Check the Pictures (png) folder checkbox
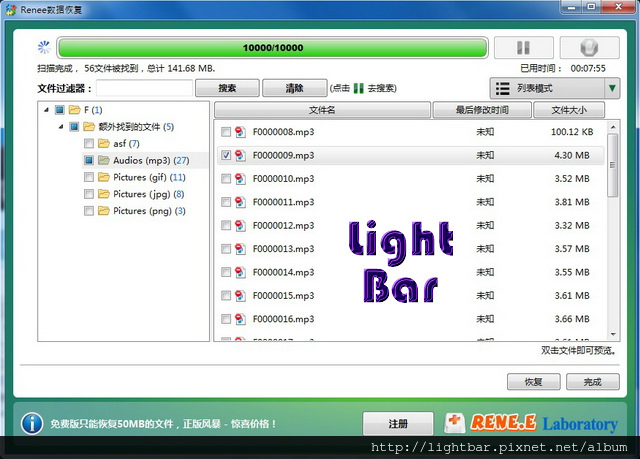 click(x=89, y=211)
